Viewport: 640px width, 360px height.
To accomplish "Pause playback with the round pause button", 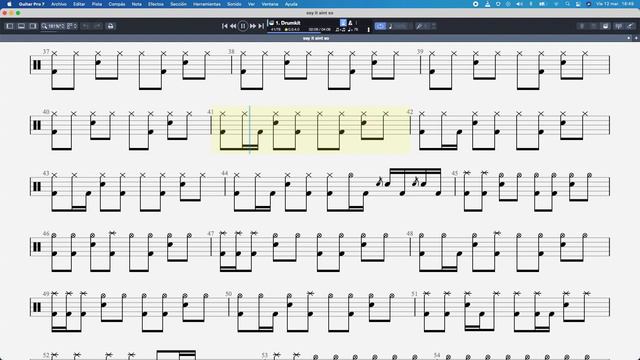I will click(x=243, y=26).
